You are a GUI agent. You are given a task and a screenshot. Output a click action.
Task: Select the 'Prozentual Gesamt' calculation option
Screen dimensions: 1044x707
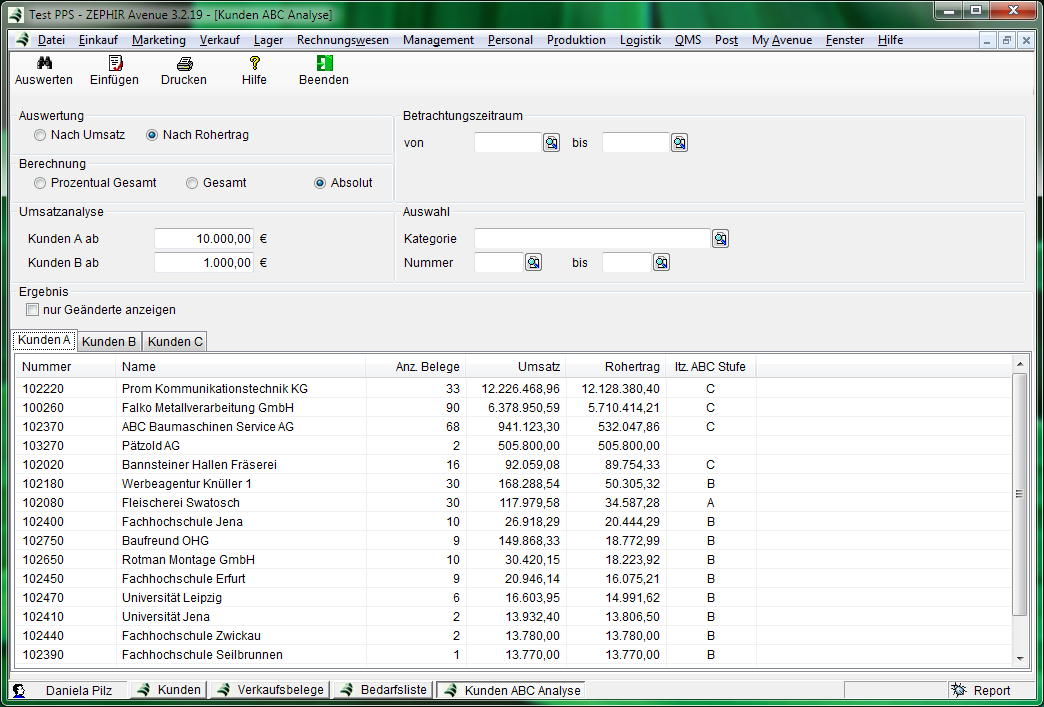[40, 183]
